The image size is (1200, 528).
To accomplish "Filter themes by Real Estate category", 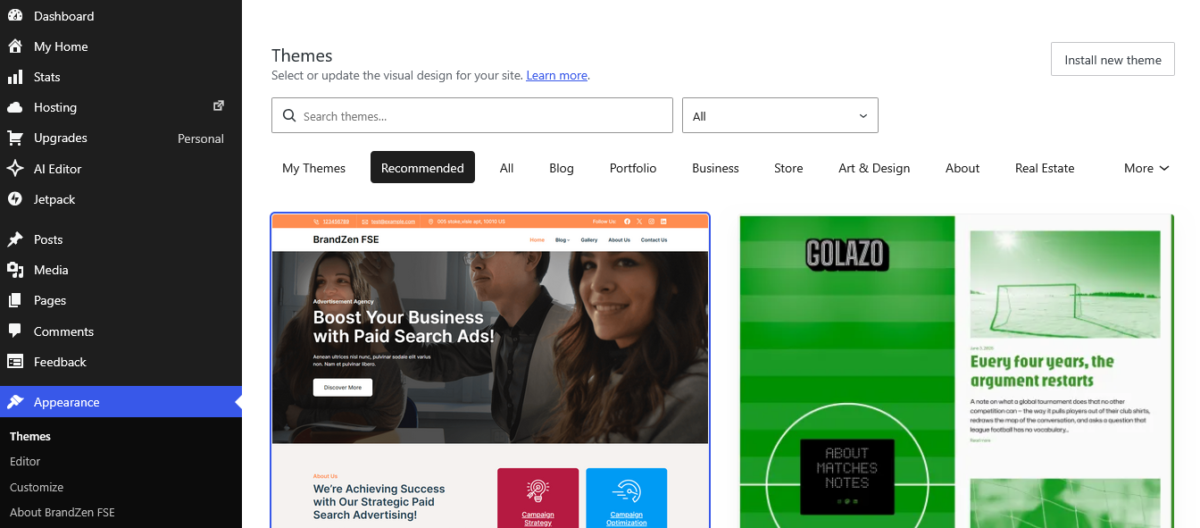I will click(1045, 168).
